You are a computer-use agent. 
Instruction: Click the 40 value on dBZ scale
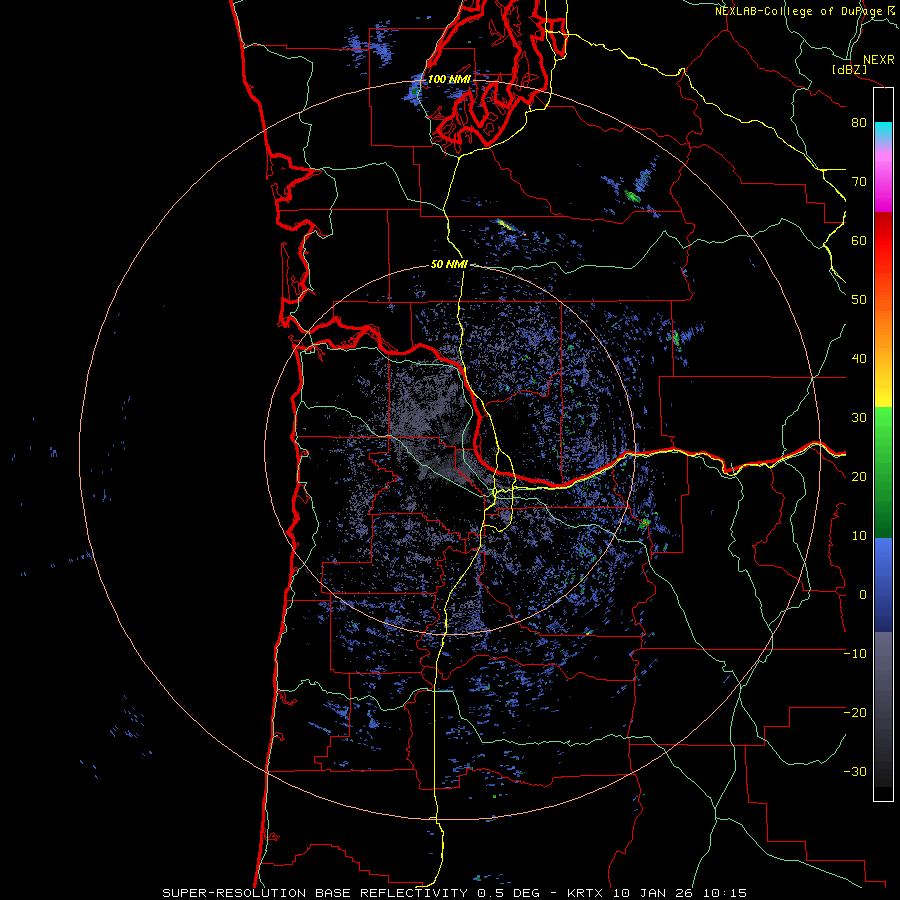tap(859, 359)
